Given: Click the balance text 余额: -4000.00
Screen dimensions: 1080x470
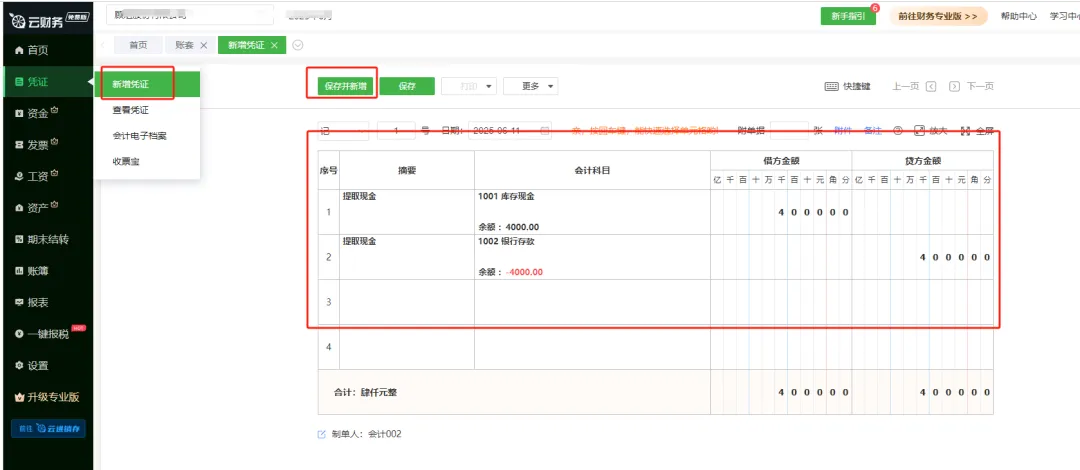Looking at the screenshot, I should click(x=510, y=272).
